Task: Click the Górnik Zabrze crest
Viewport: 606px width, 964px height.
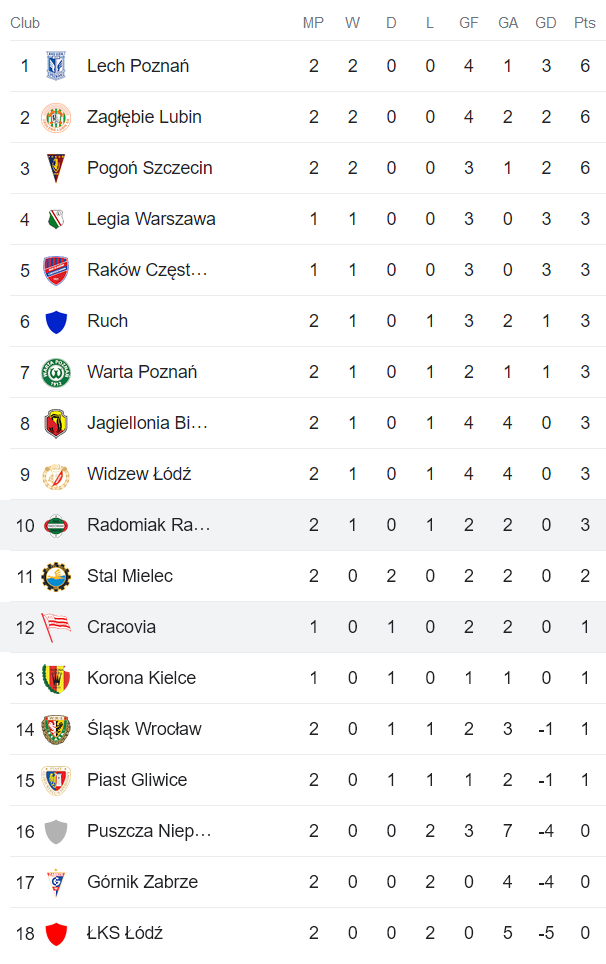Action: point(57,882)
